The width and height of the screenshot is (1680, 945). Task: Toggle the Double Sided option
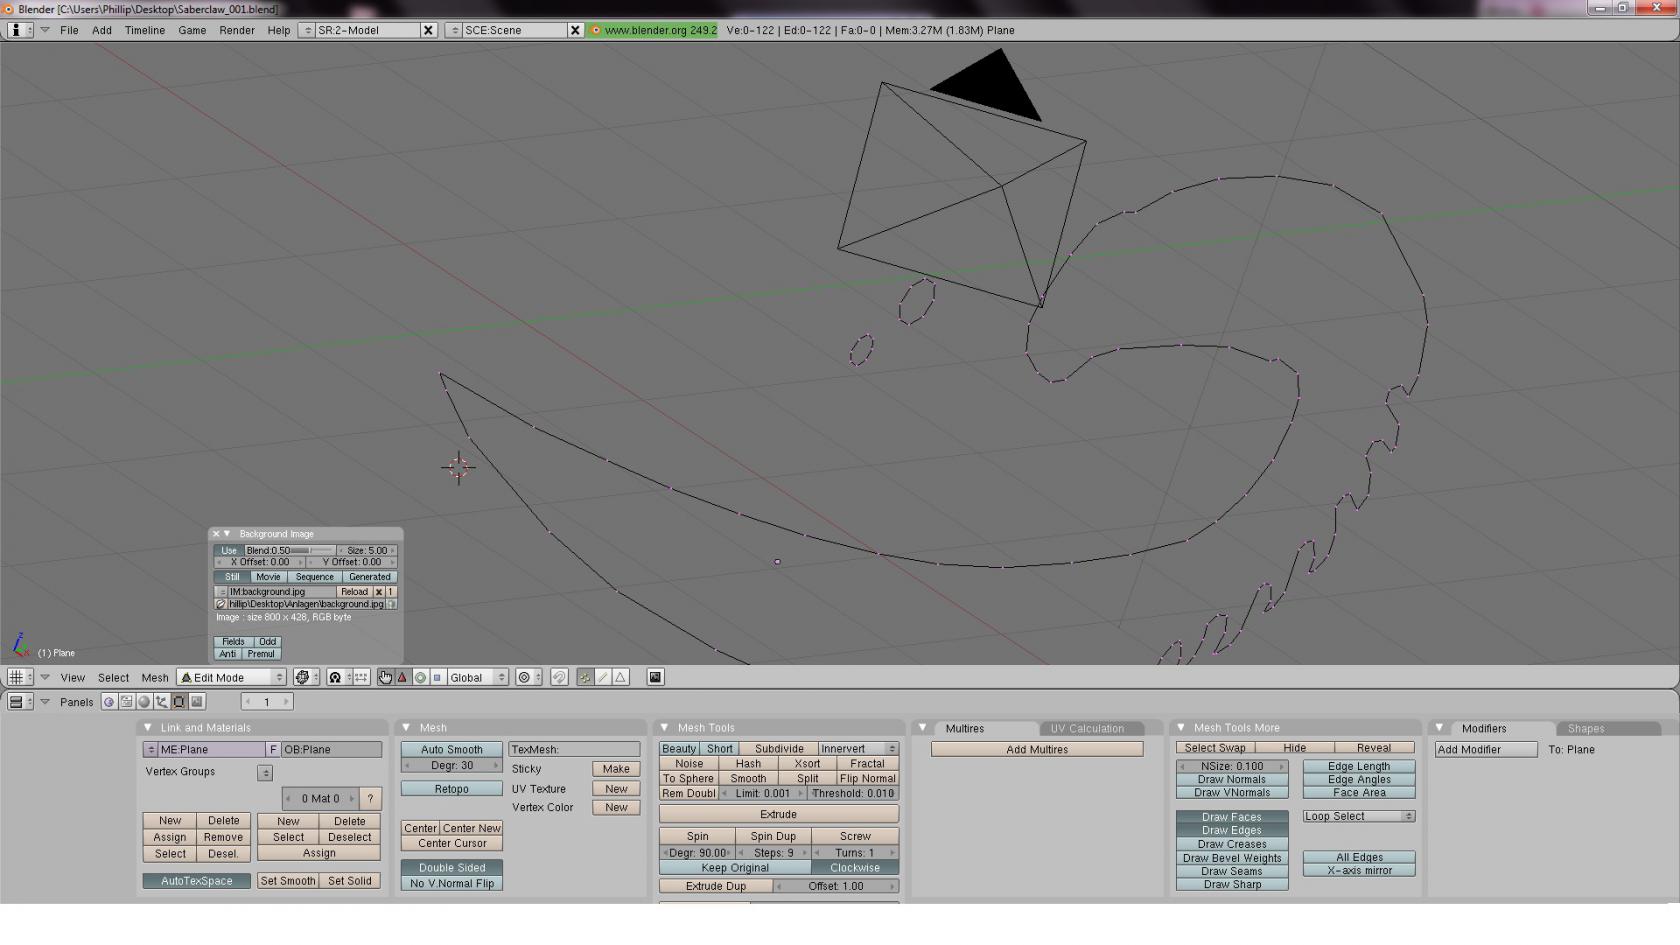tap(452, 868)
